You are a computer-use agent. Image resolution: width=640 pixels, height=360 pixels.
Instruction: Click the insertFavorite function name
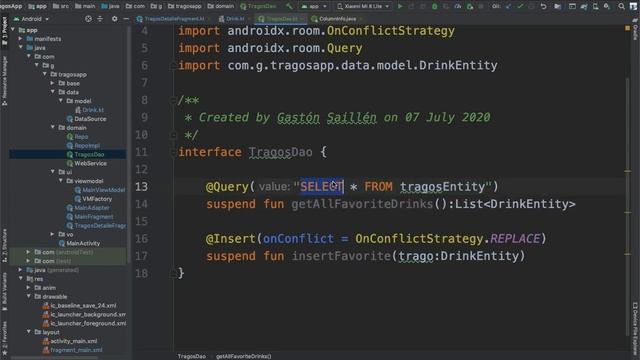pyautogui.click(x=341, y=256)
